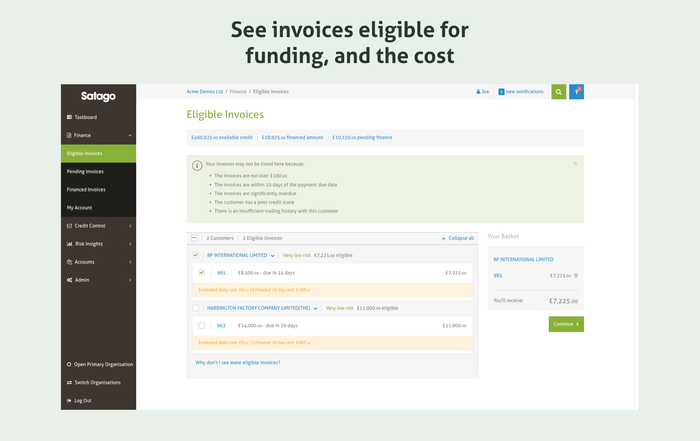Viewport: 700px width, 441px height.
Task: Toggle the select-all invoices checkbox
Action: [x=194, y=238]
